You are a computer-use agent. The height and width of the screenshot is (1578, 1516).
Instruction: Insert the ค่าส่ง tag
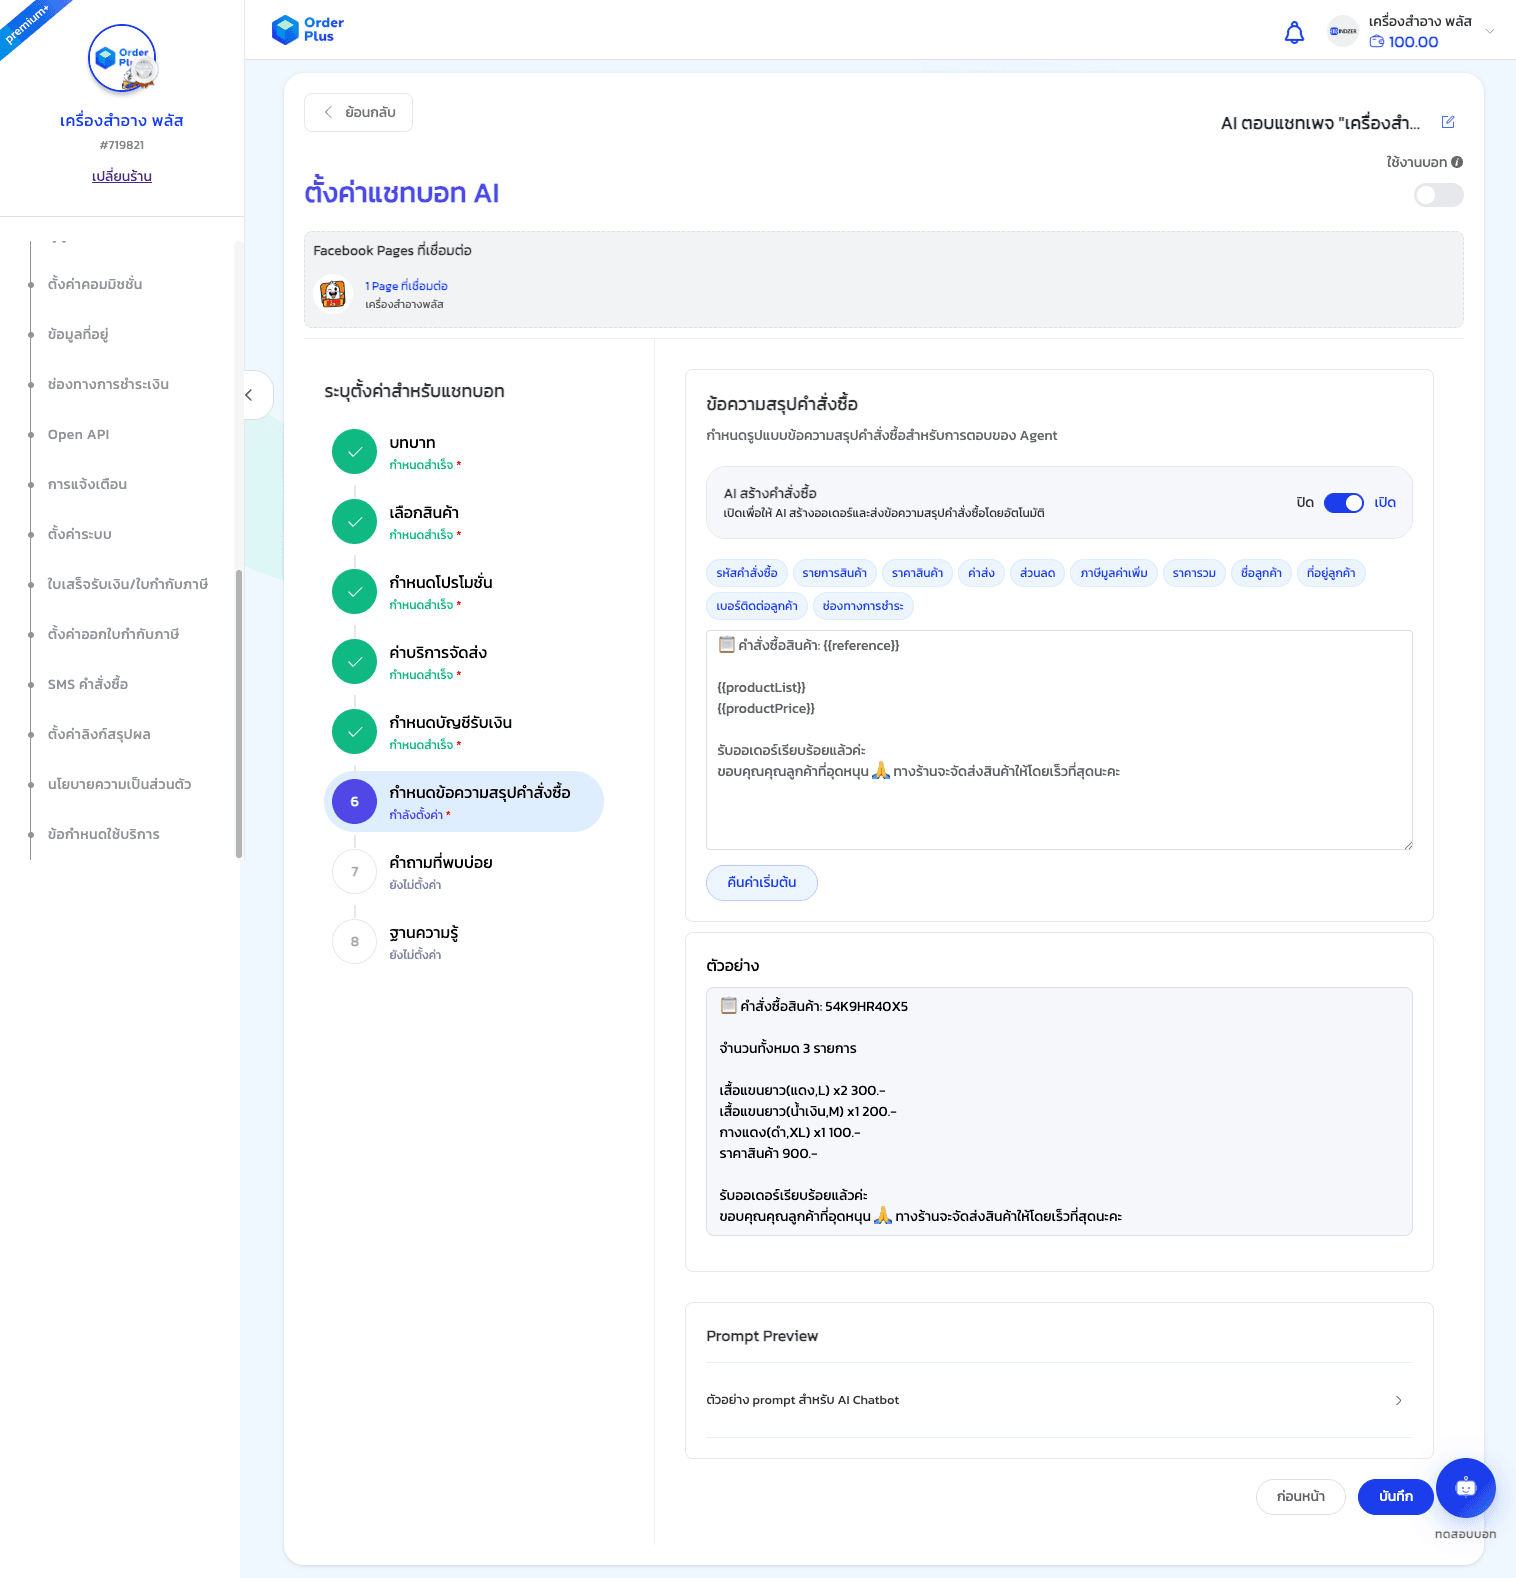point(981,573)
